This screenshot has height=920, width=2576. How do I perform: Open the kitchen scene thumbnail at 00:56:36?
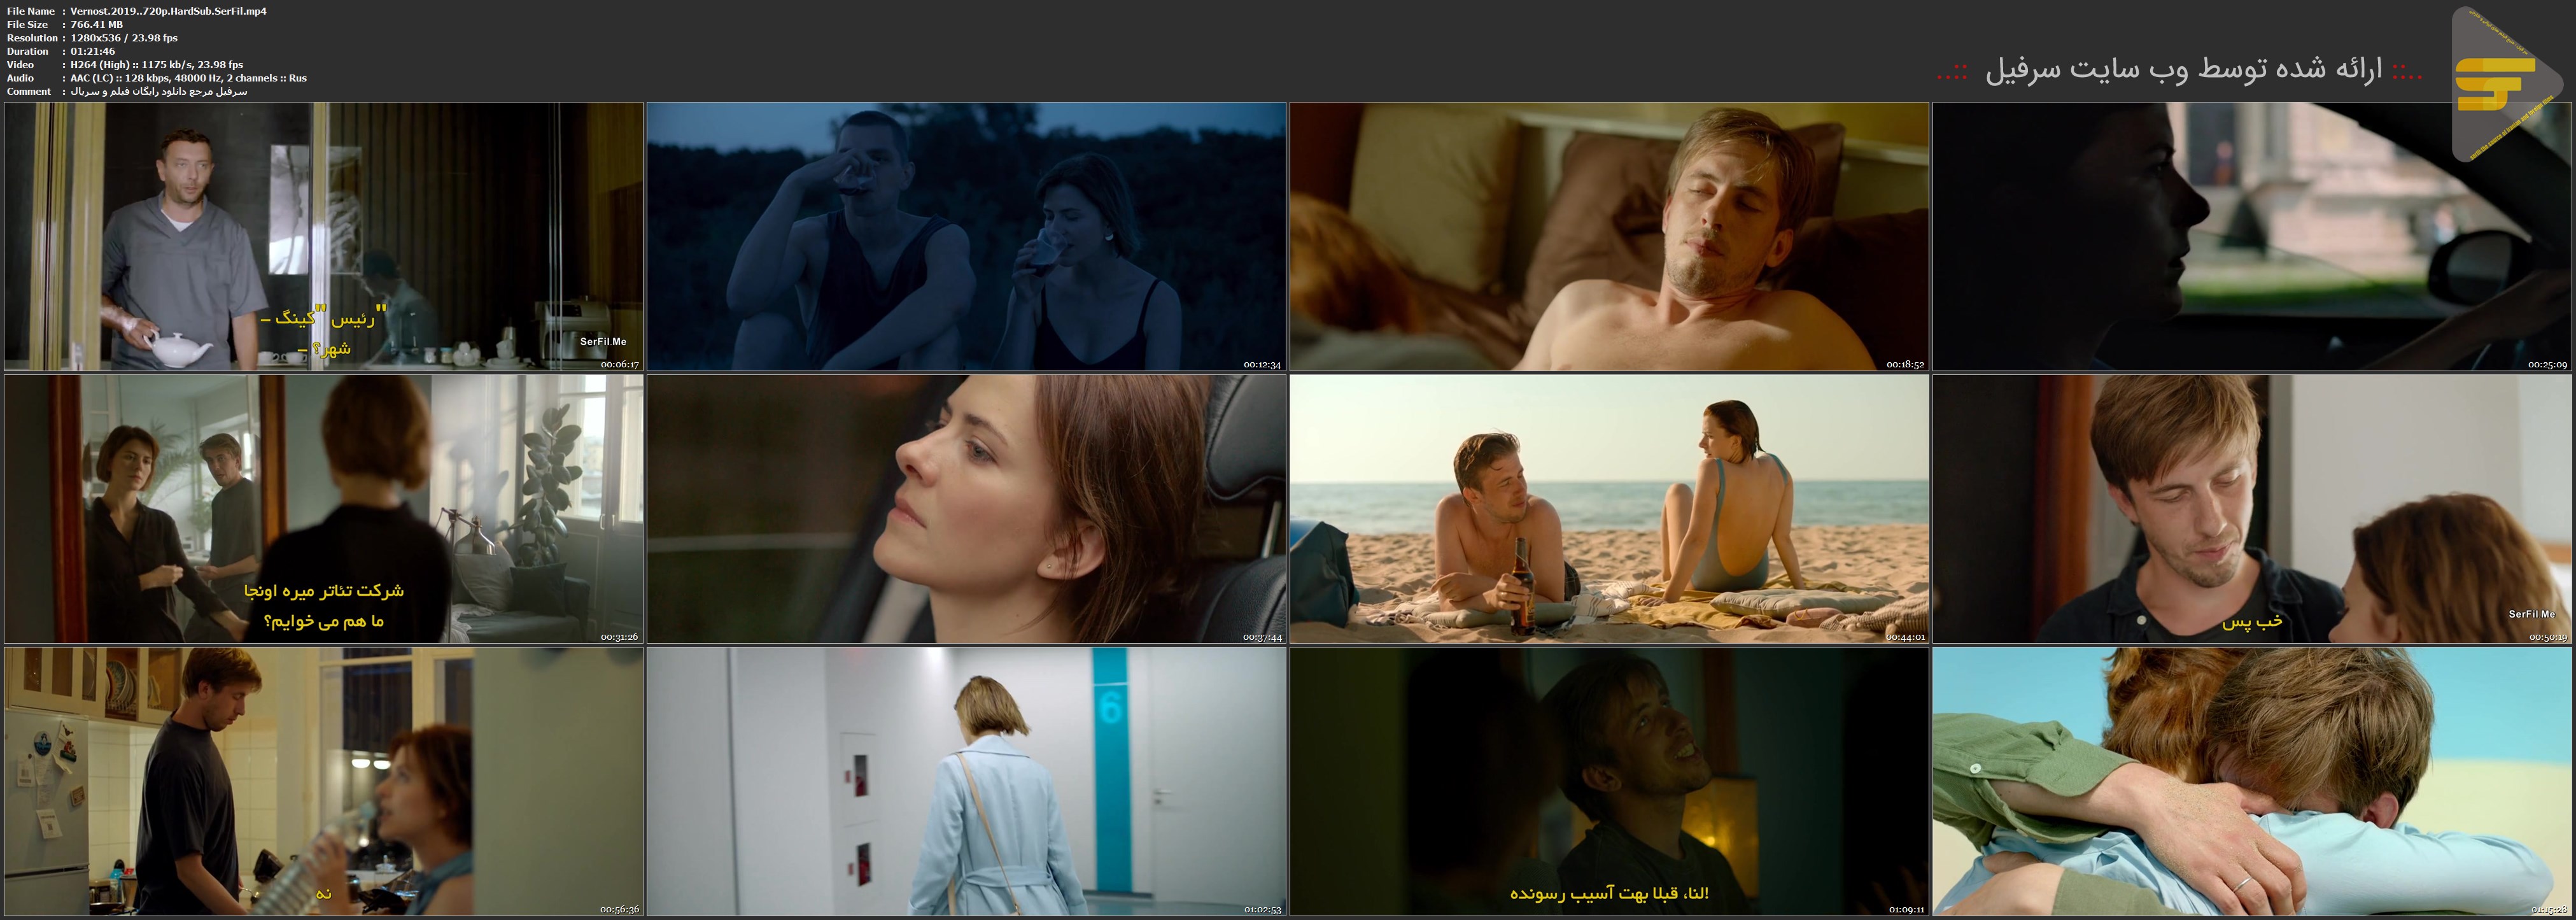point(323,781)
